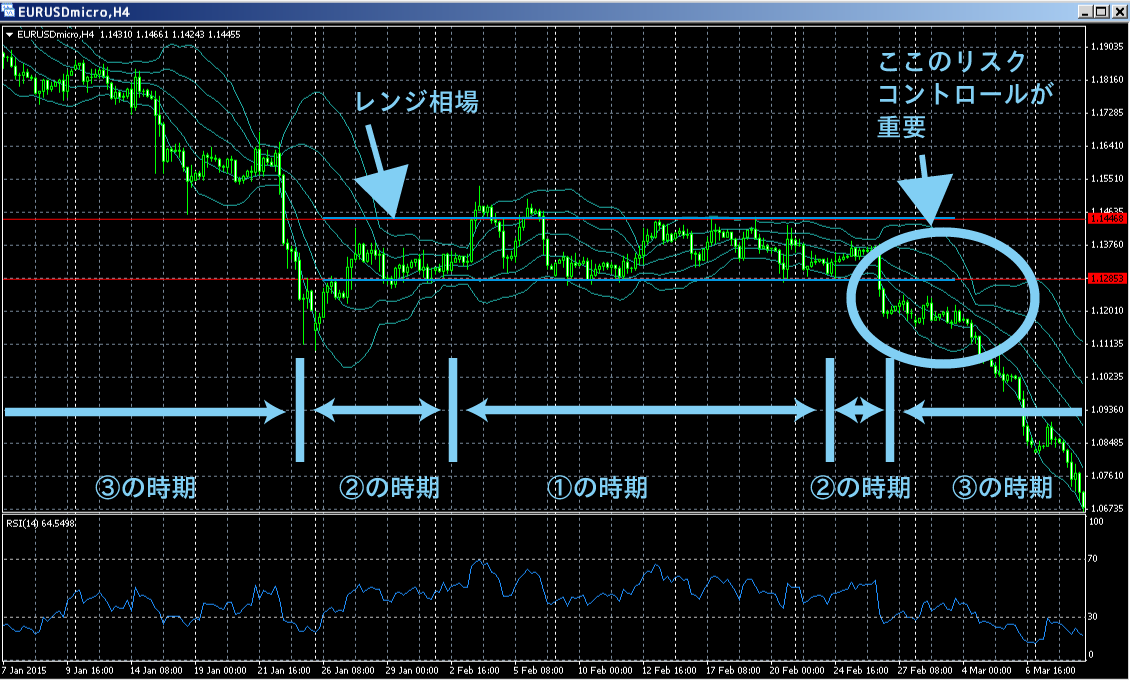This screenshot has height=680, width=1130.
Task: Minimize the EURUSDmicro,H4 chart window
Action: coord(1085,11)
